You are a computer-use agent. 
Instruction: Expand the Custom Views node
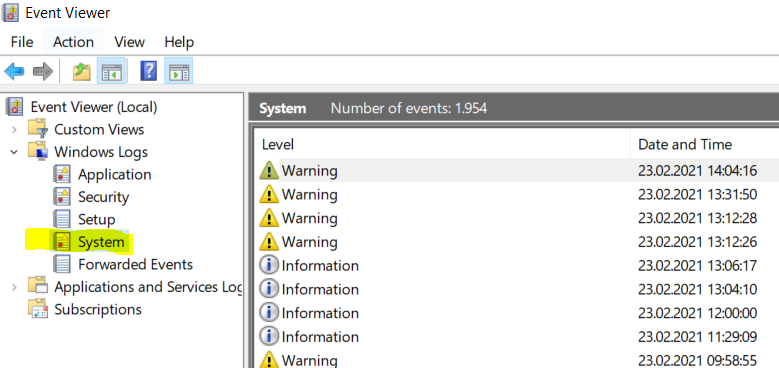[14, 130]
